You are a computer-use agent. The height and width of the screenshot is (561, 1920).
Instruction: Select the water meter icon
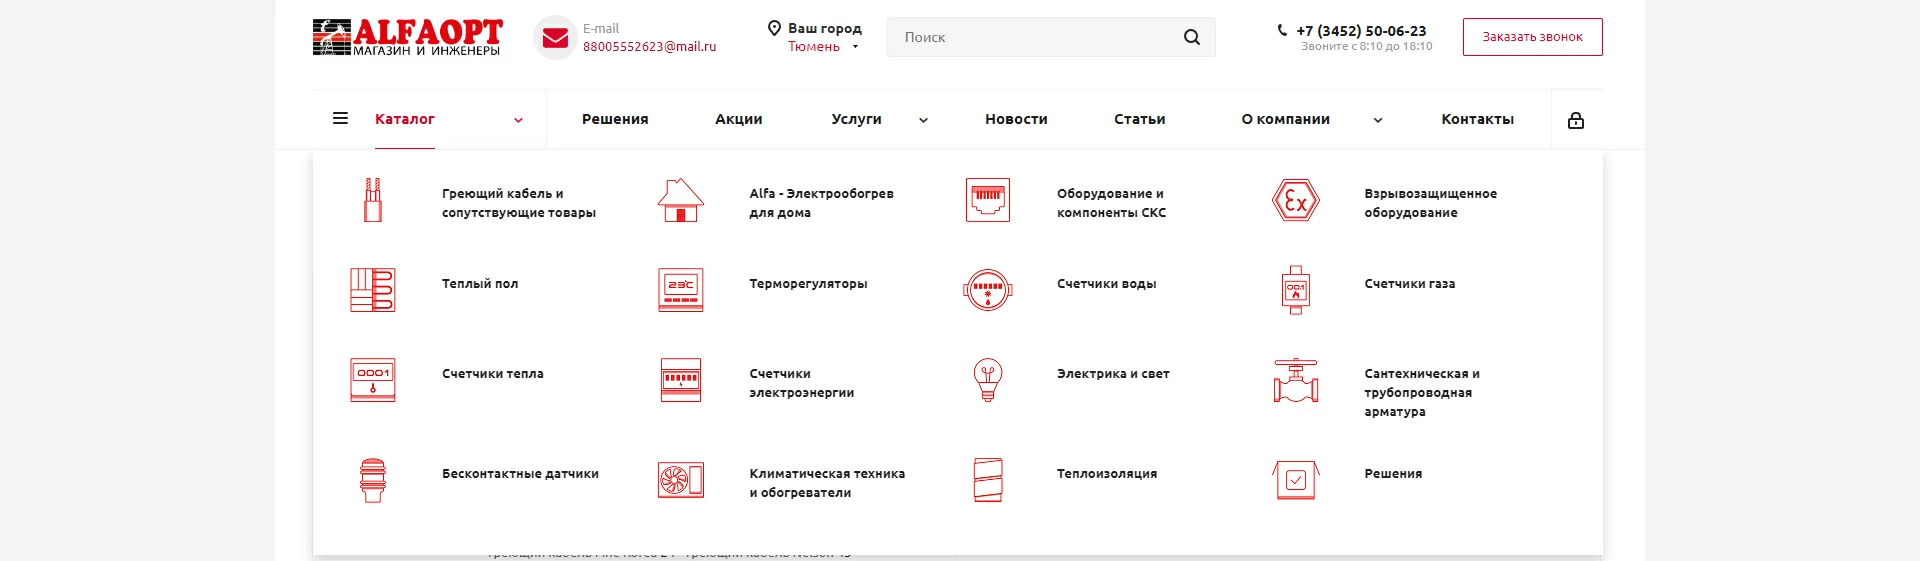(988, 290)
